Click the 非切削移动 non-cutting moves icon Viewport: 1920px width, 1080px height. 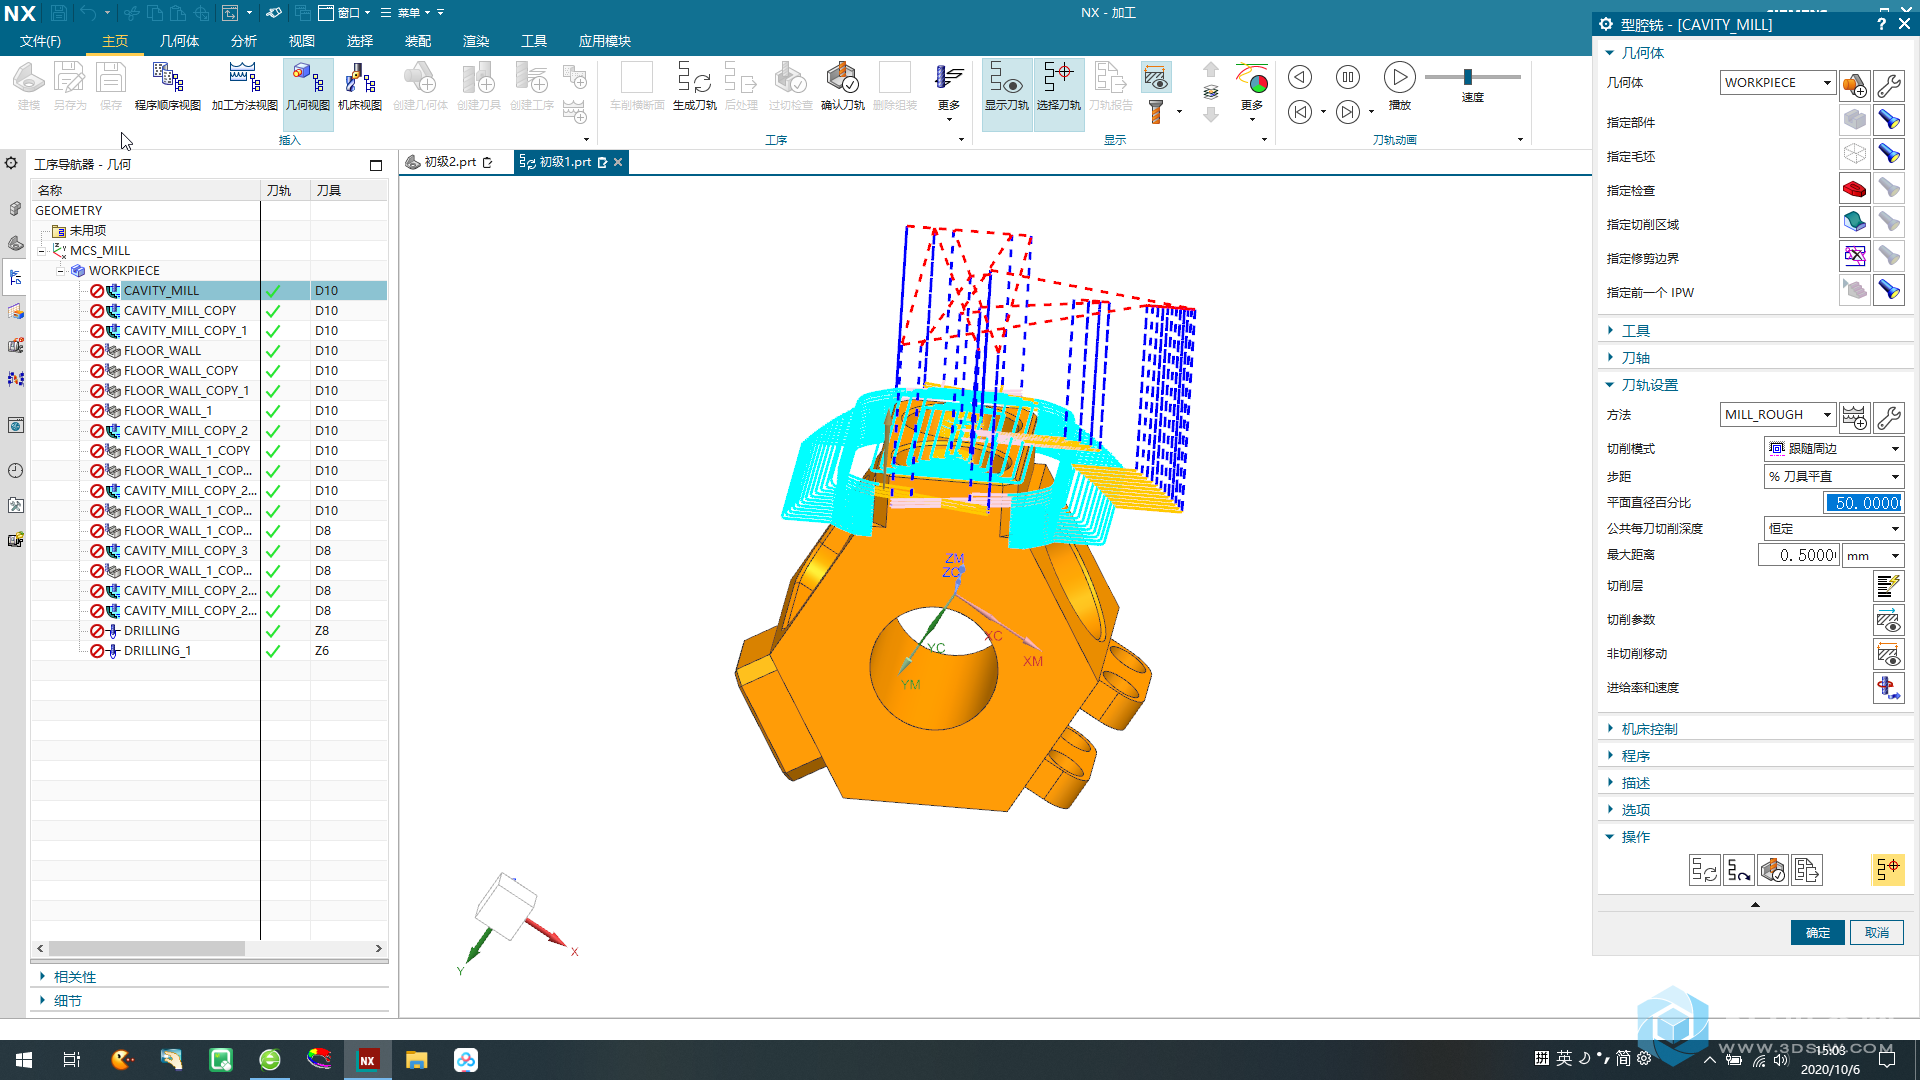(x=1887, y=654)
